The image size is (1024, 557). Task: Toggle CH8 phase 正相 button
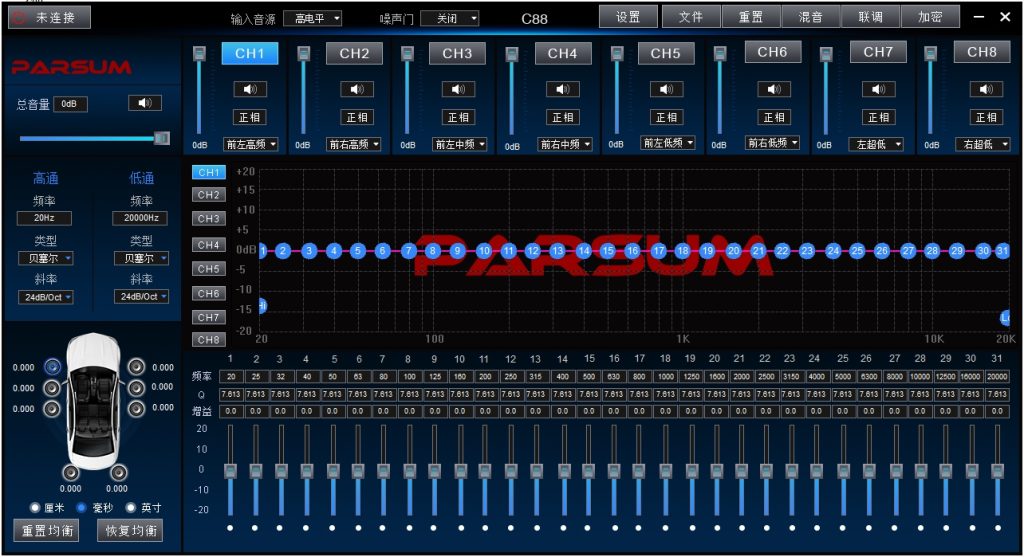pyautogui.click(x=985, y=117)
